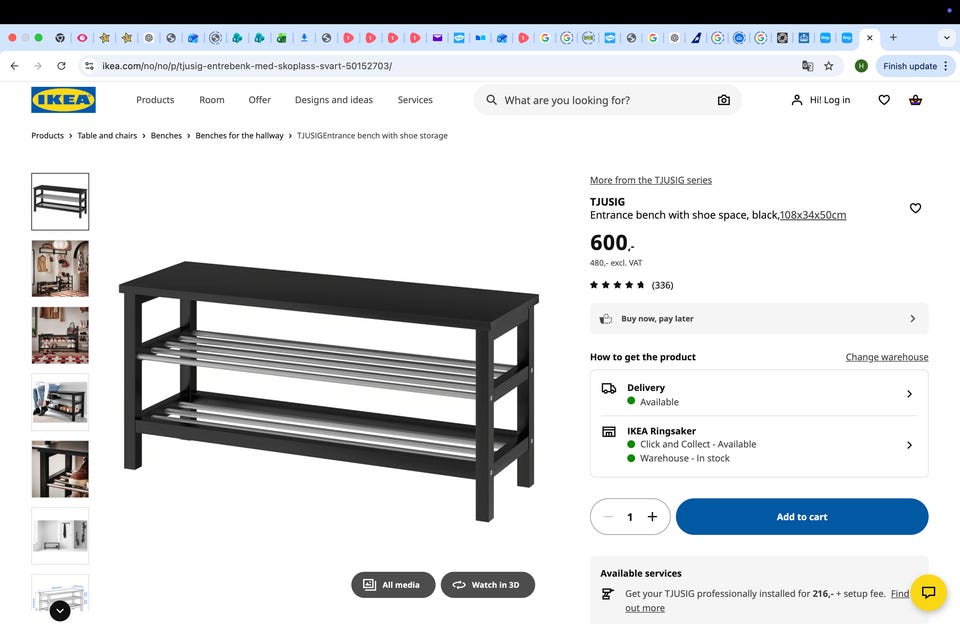960x624 pixels.
Task: Click the translate page icon
Action: tap(808, 66)
